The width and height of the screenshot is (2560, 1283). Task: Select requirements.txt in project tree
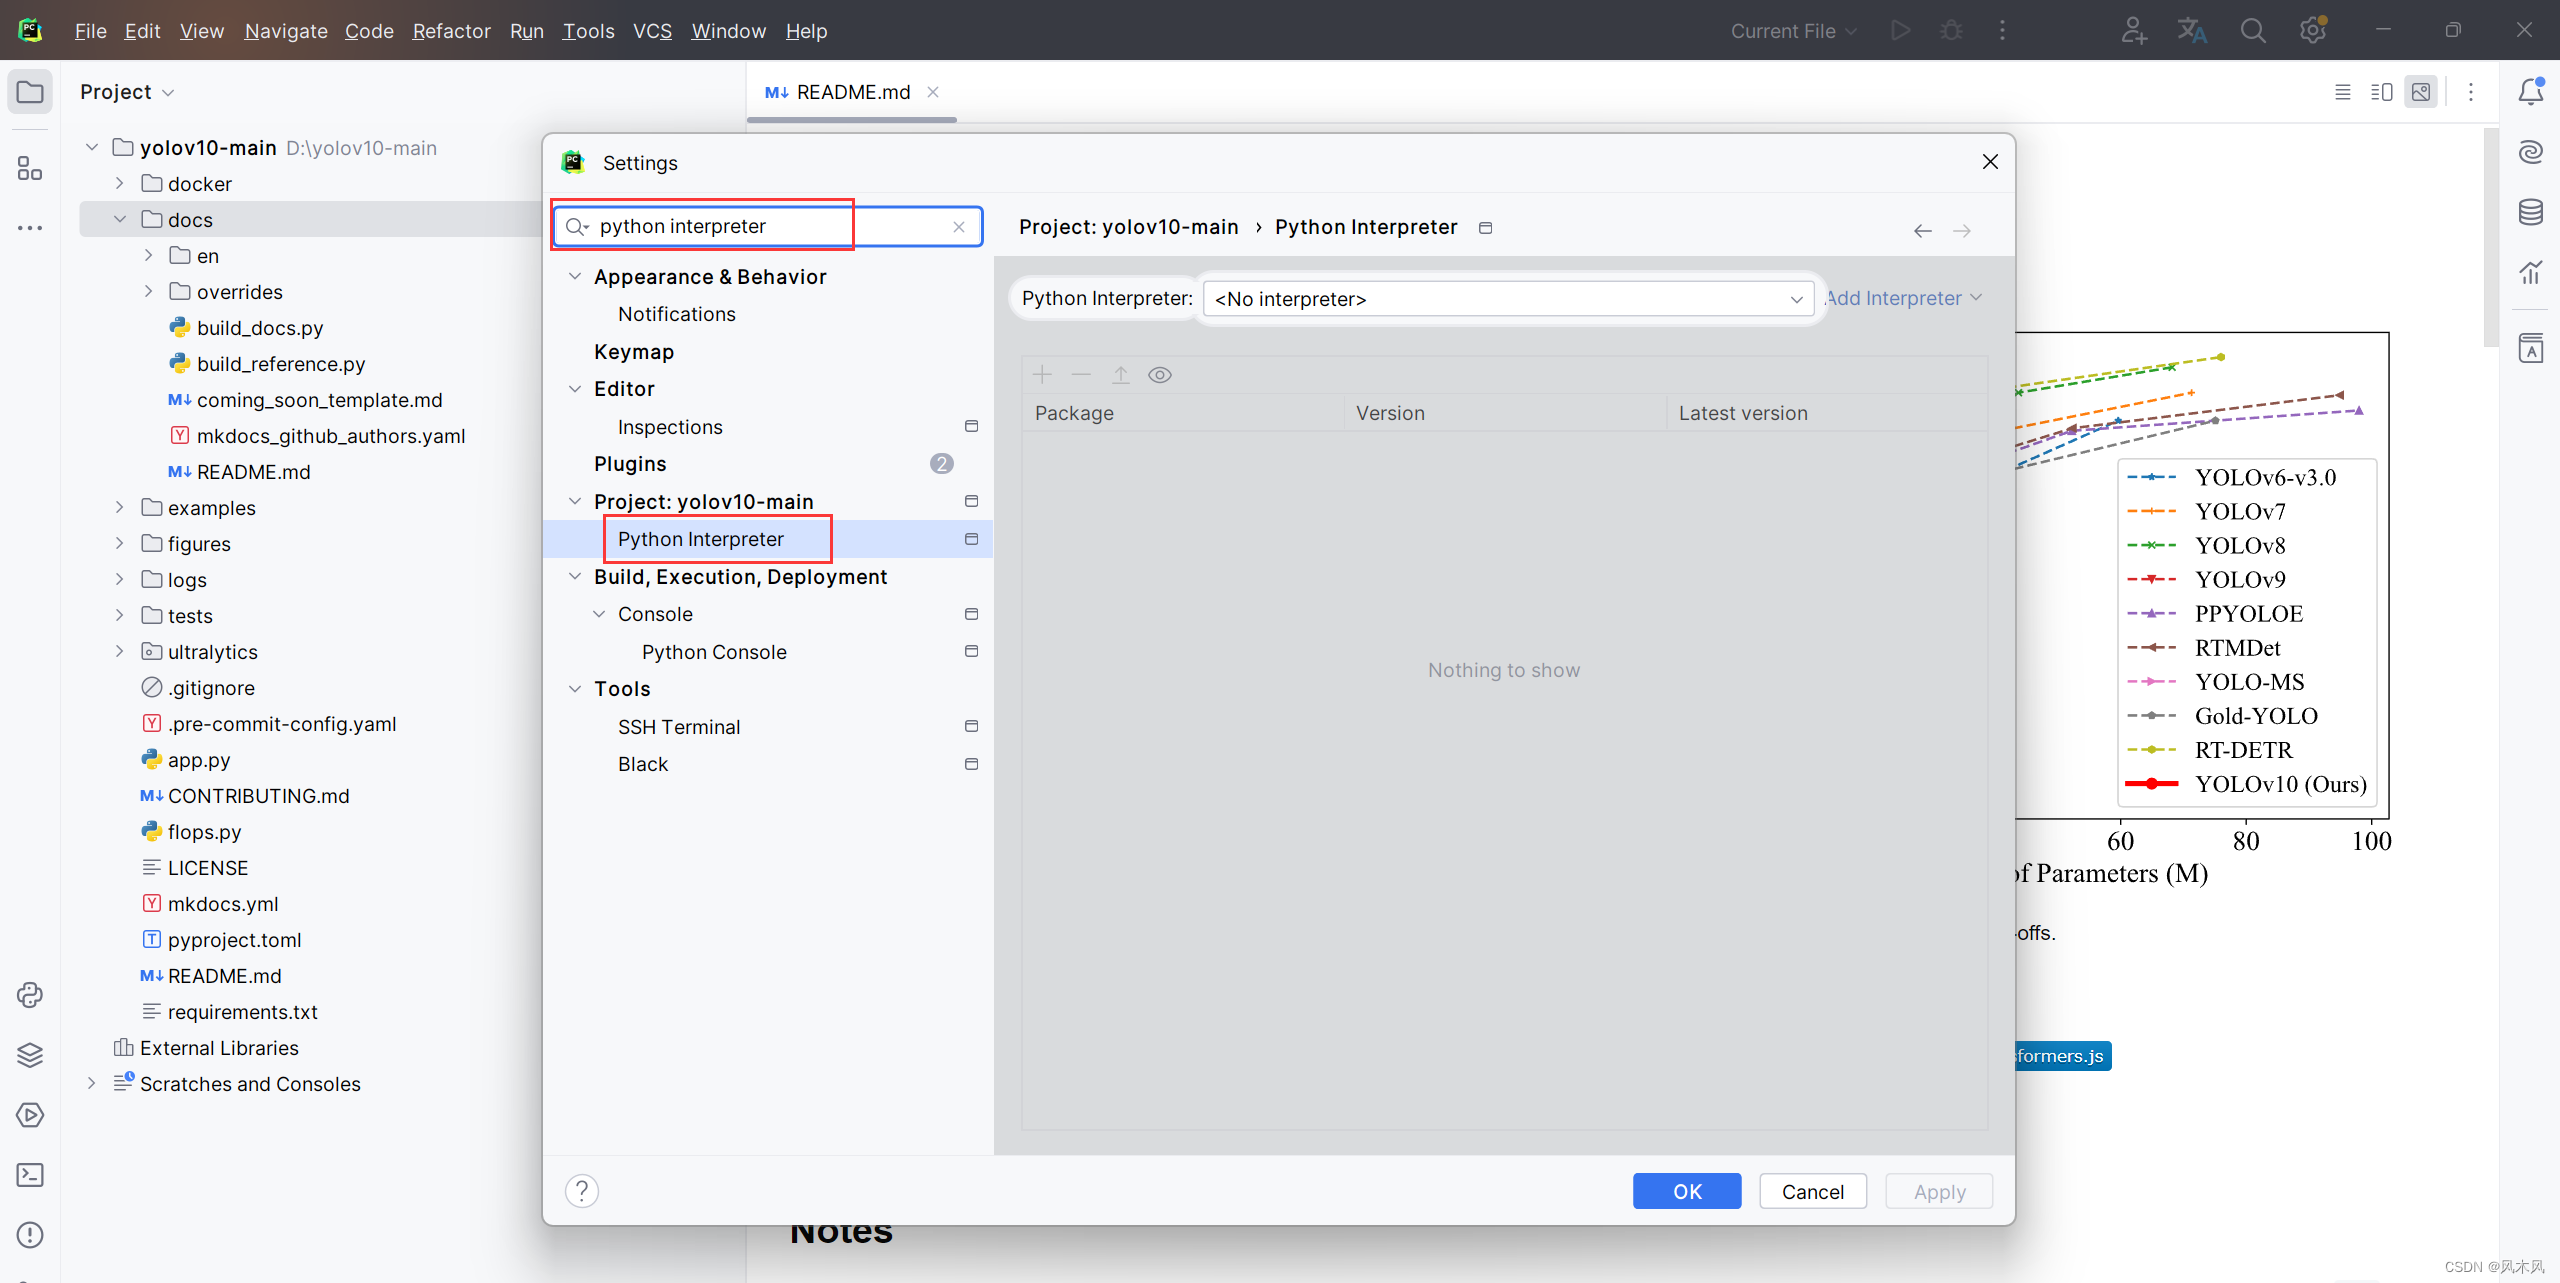pos(242,1012)
